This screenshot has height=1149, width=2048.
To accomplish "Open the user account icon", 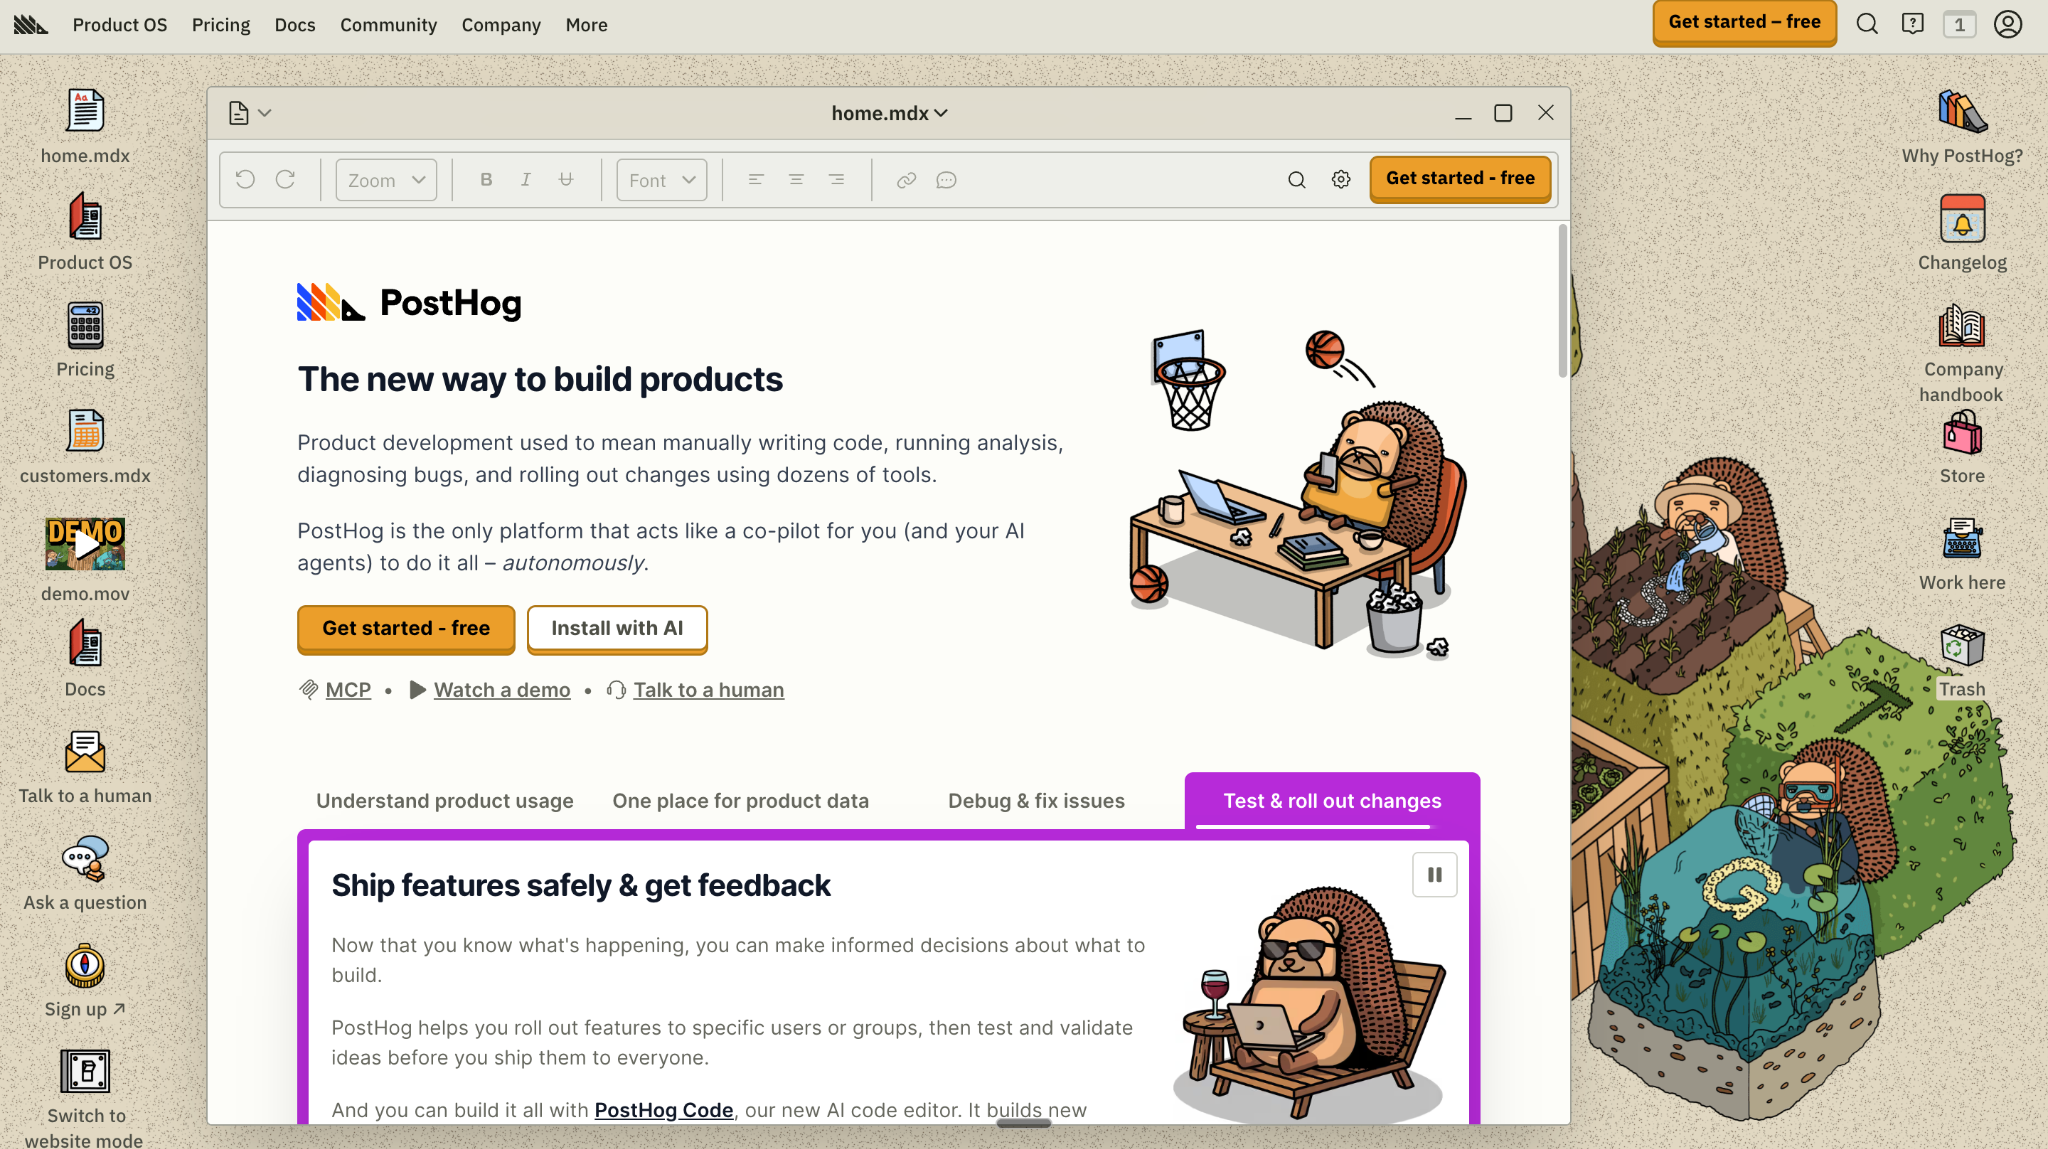I will 2008,24.
